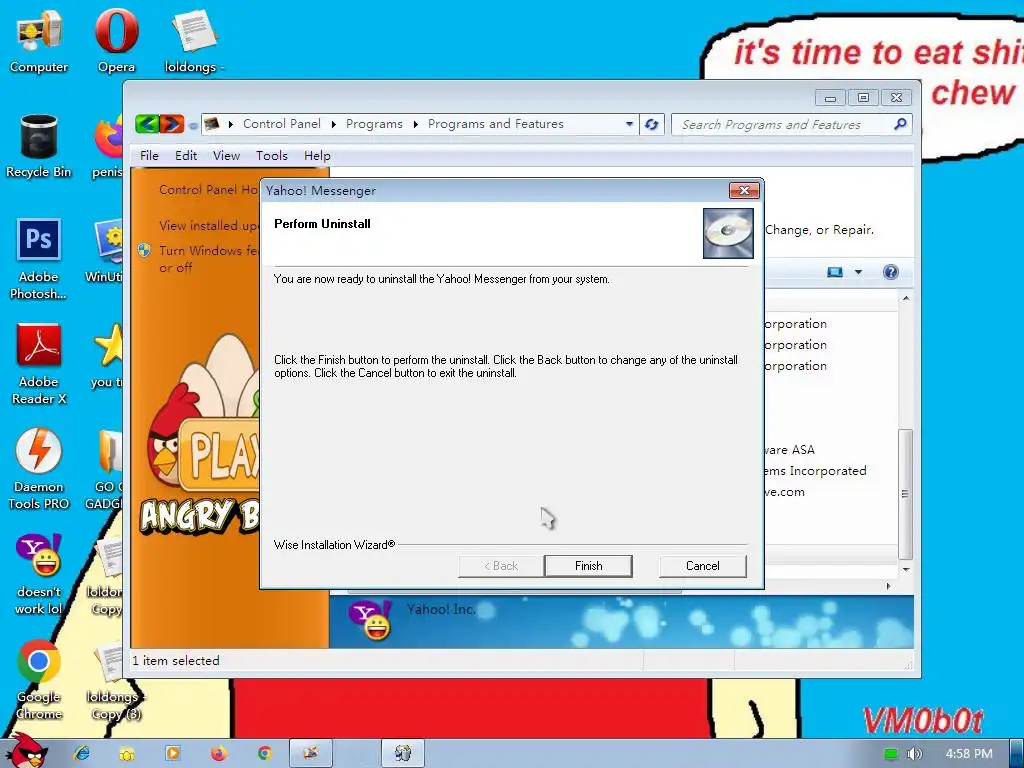The width and height of the screenshot is (1024, 768).
Task: Launch Adobe Photoshop shortcut
Action: click(39, 259)
